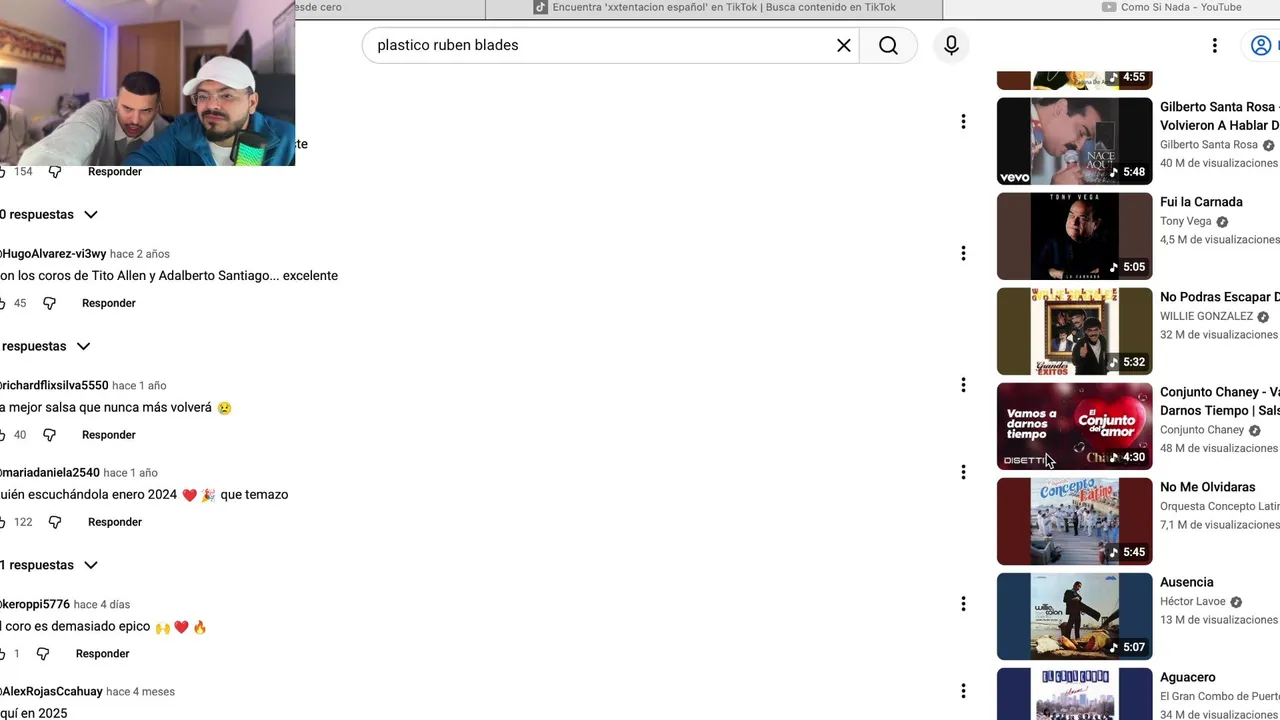The height and width of the screenshot is (720, 1280).
Task: Open No Podras Escapar video thumbnail
Action: click(x=1074, y=331)
